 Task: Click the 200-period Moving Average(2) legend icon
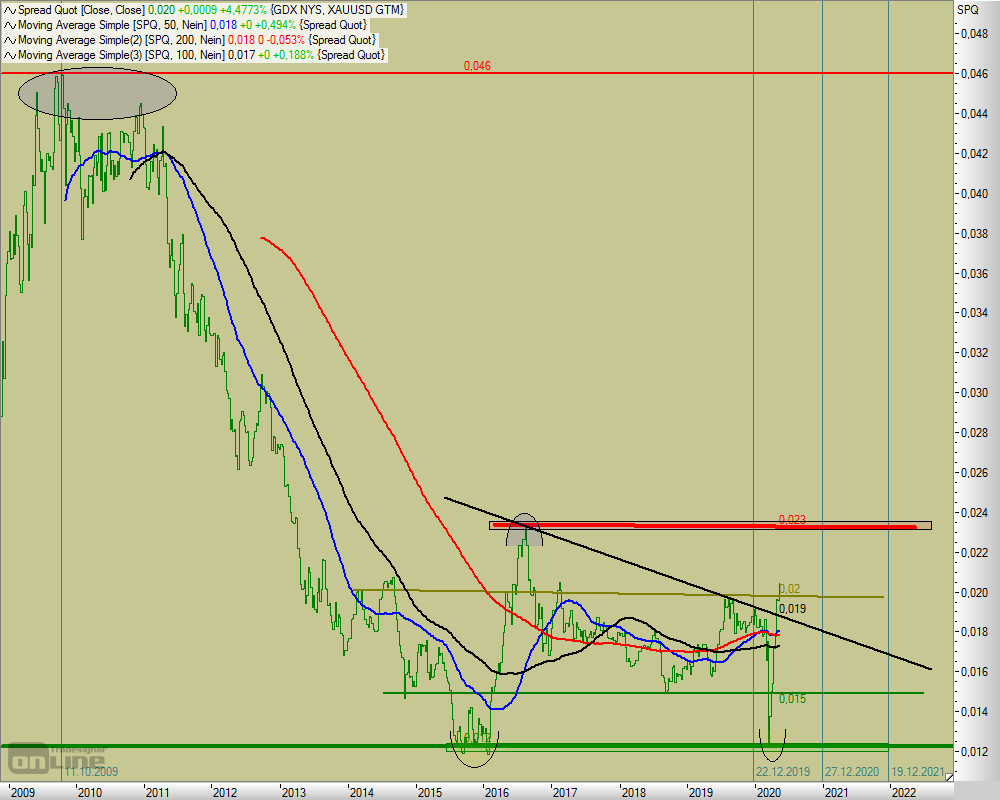pyautogui.click(x=9, y=39)
